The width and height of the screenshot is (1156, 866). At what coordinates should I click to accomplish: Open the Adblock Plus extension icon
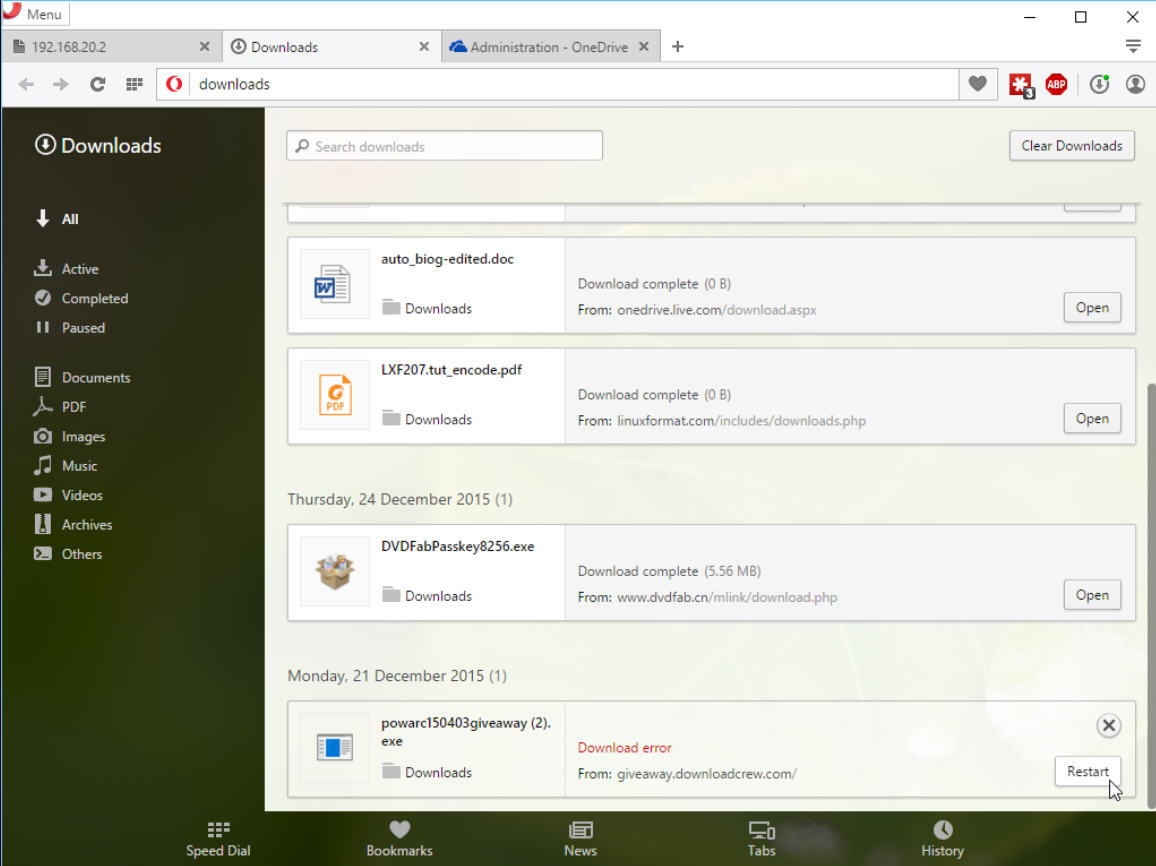1056,84
